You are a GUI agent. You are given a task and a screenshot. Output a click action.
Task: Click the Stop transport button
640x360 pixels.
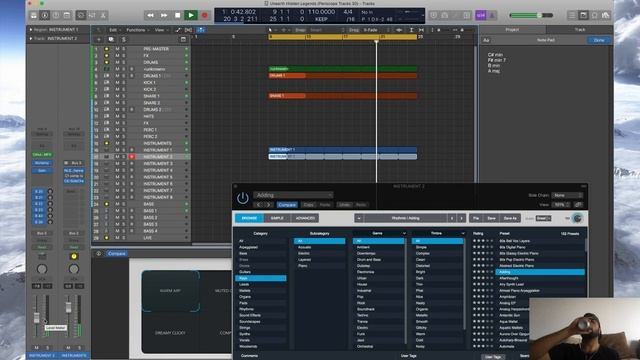coord(177,15)
